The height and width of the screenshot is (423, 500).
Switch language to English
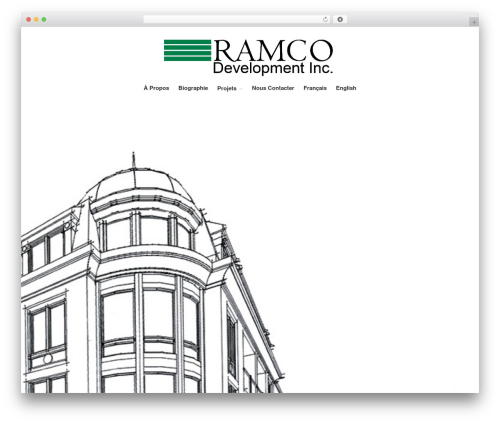pos(346,88)
